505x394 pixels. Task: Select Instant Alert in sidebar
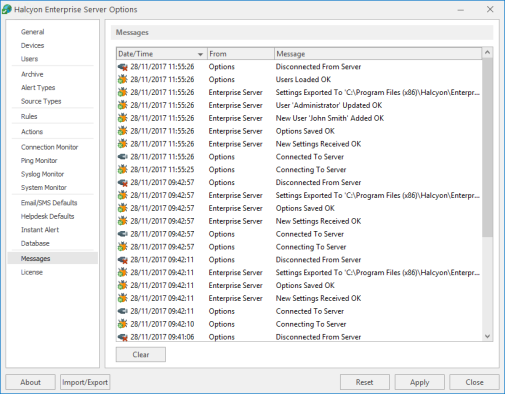[x=40, y=230]
